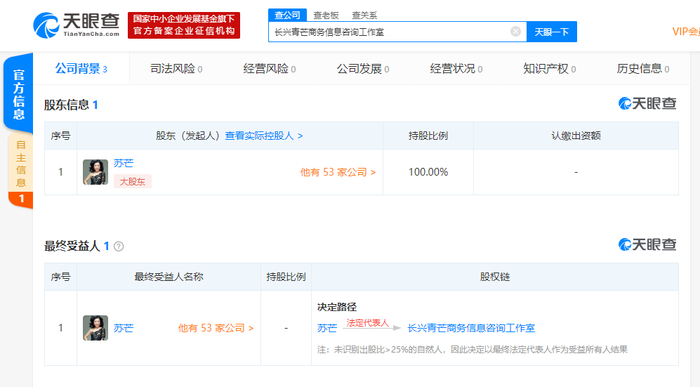Click the 查看实际控股人 link
Image resolution: width=700 pixels, height=387 pixels.
click(264, 136)
